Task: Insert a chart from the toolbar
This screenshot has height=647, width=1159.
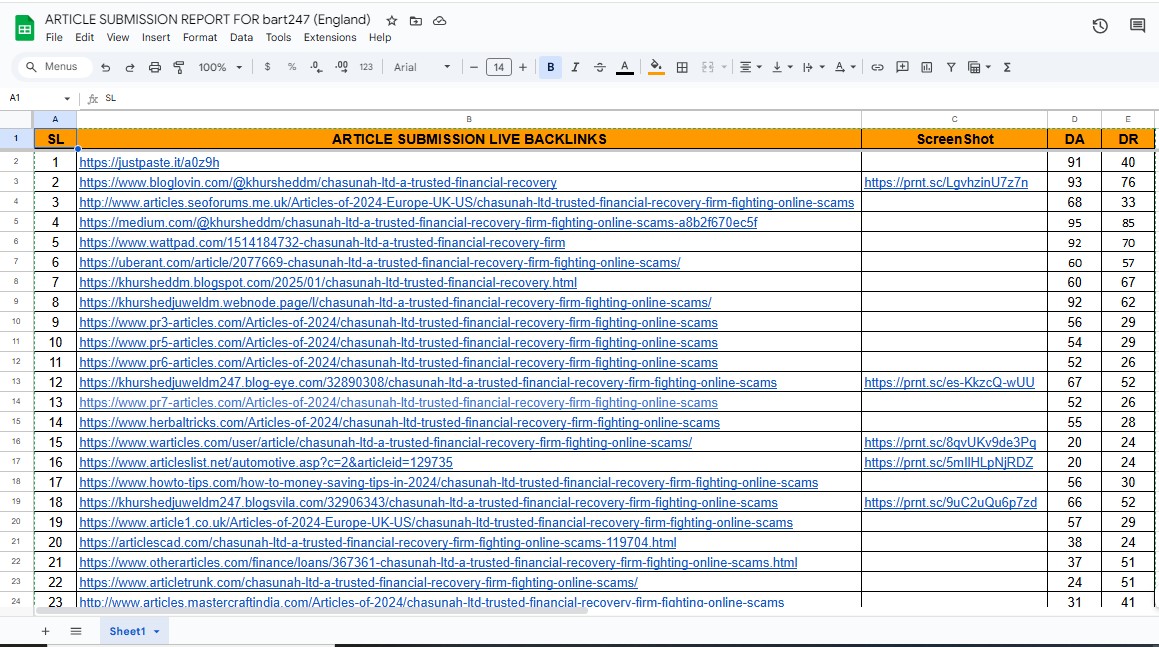Action: (926, 67)
